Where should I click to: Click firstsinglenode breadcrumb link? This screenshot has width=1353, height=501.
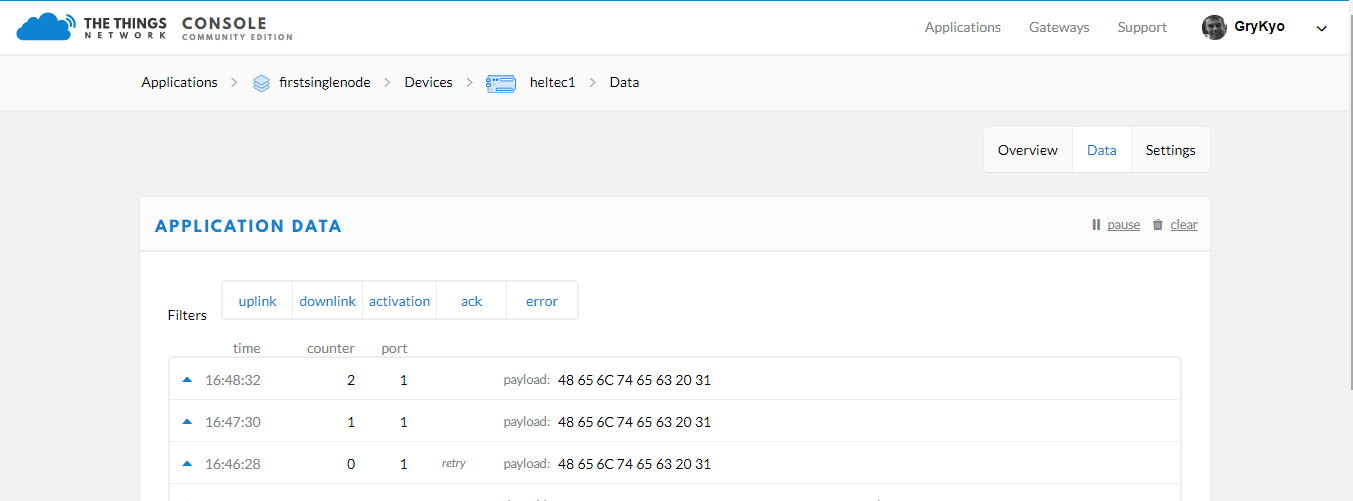coord(325,83)
